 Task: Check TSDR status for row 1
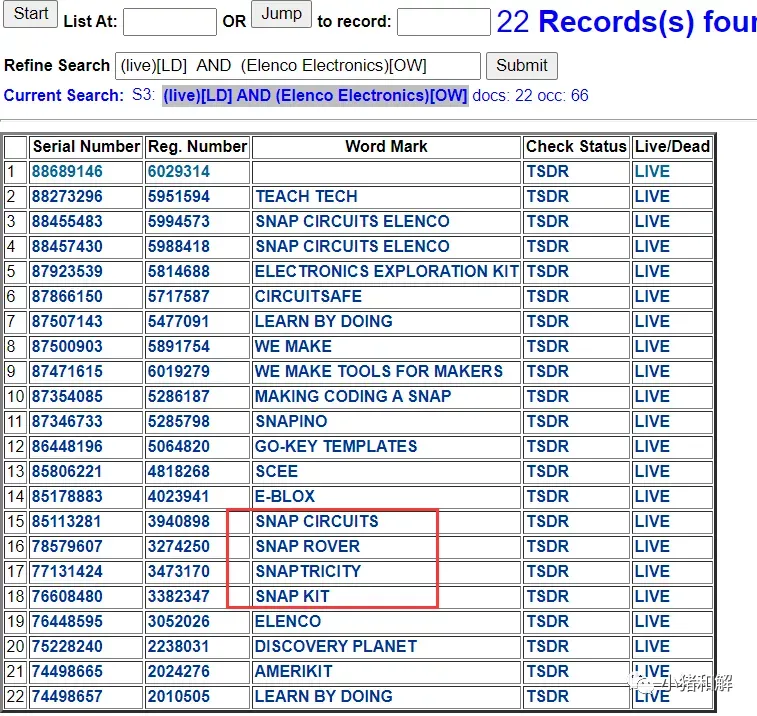[x=547, y=171]
